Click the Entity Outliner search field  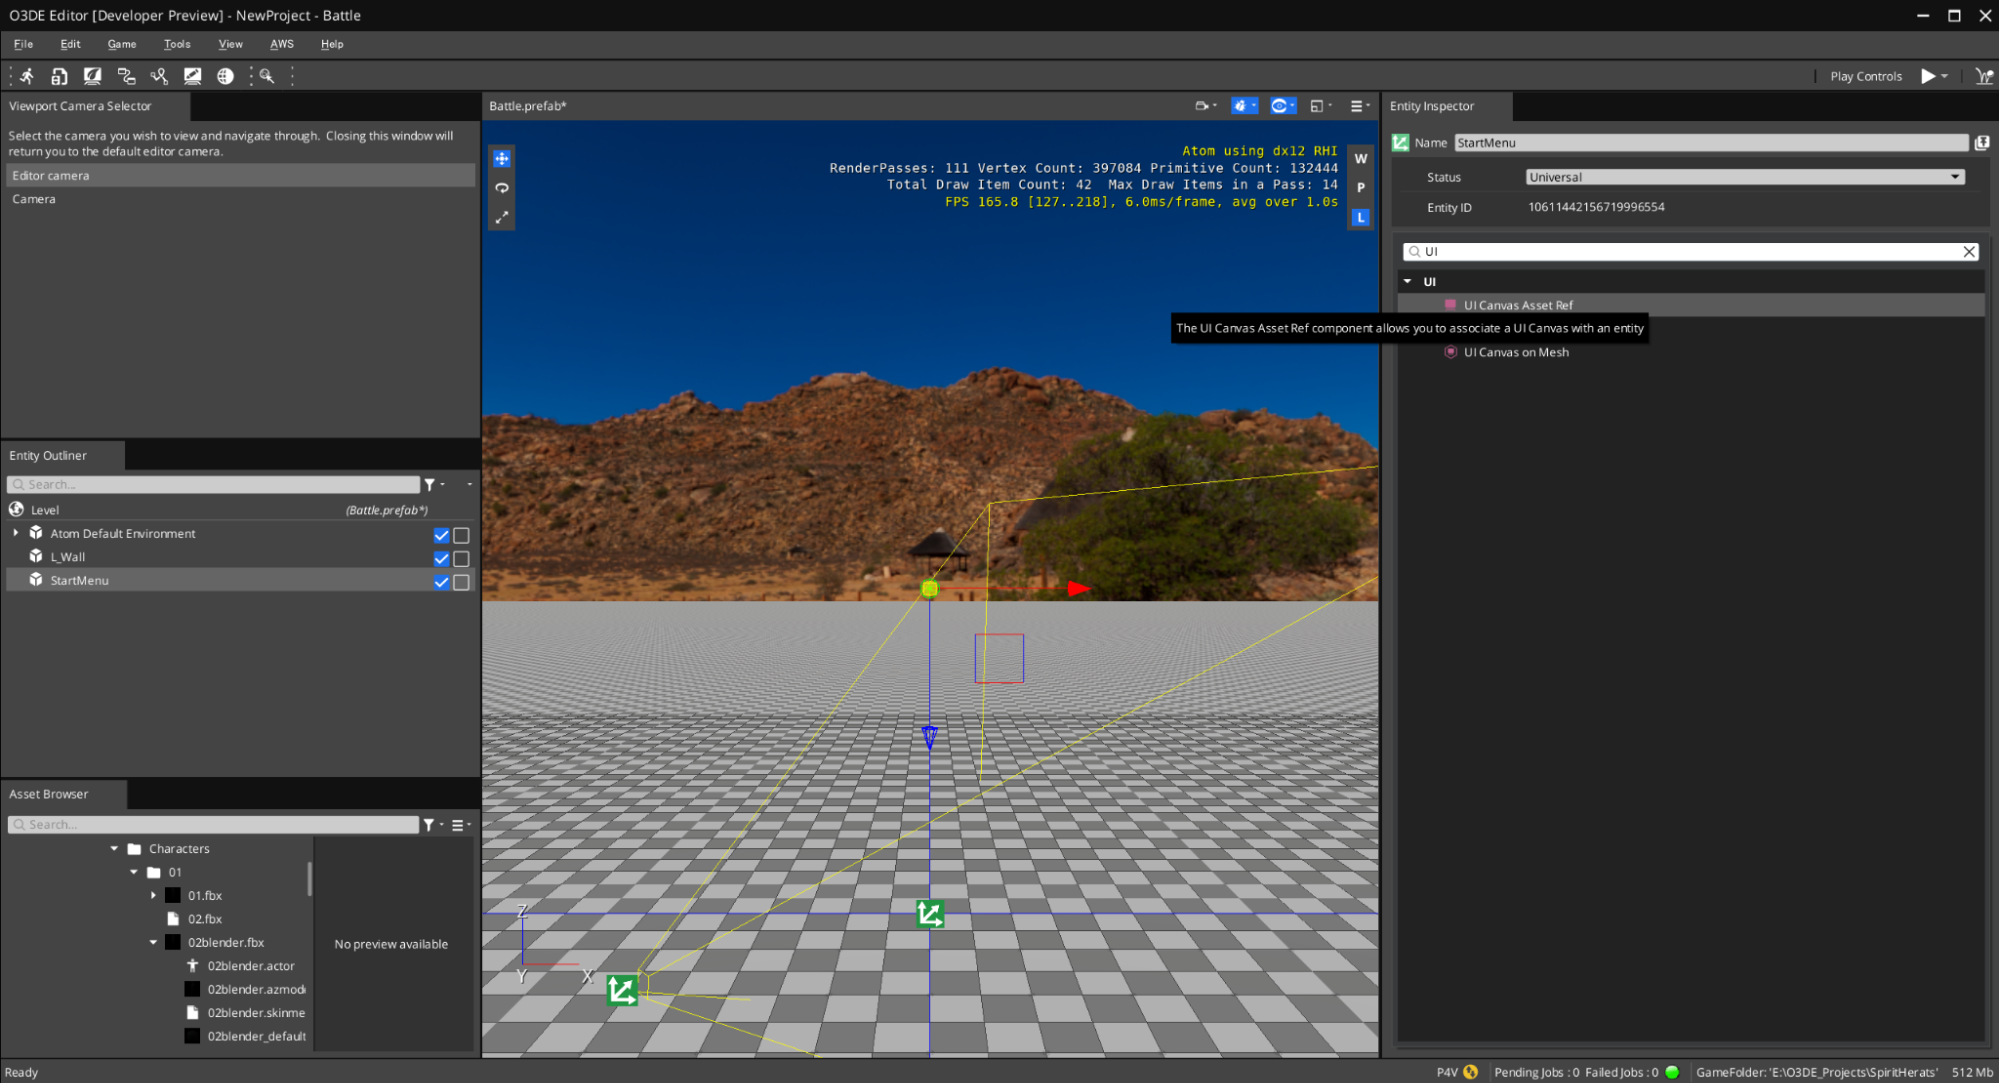[213, 485]
